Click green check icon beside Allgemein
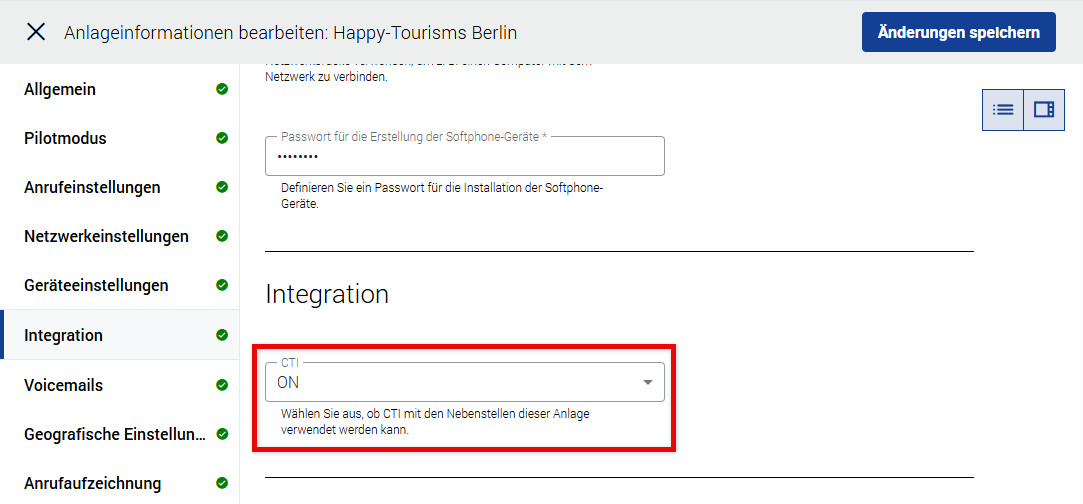 point(222,89)
